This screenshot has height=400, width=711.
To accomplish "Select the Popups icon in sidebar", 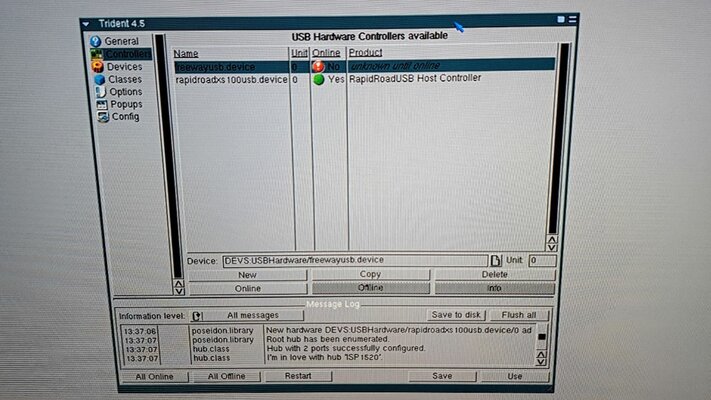I will 101,104.
